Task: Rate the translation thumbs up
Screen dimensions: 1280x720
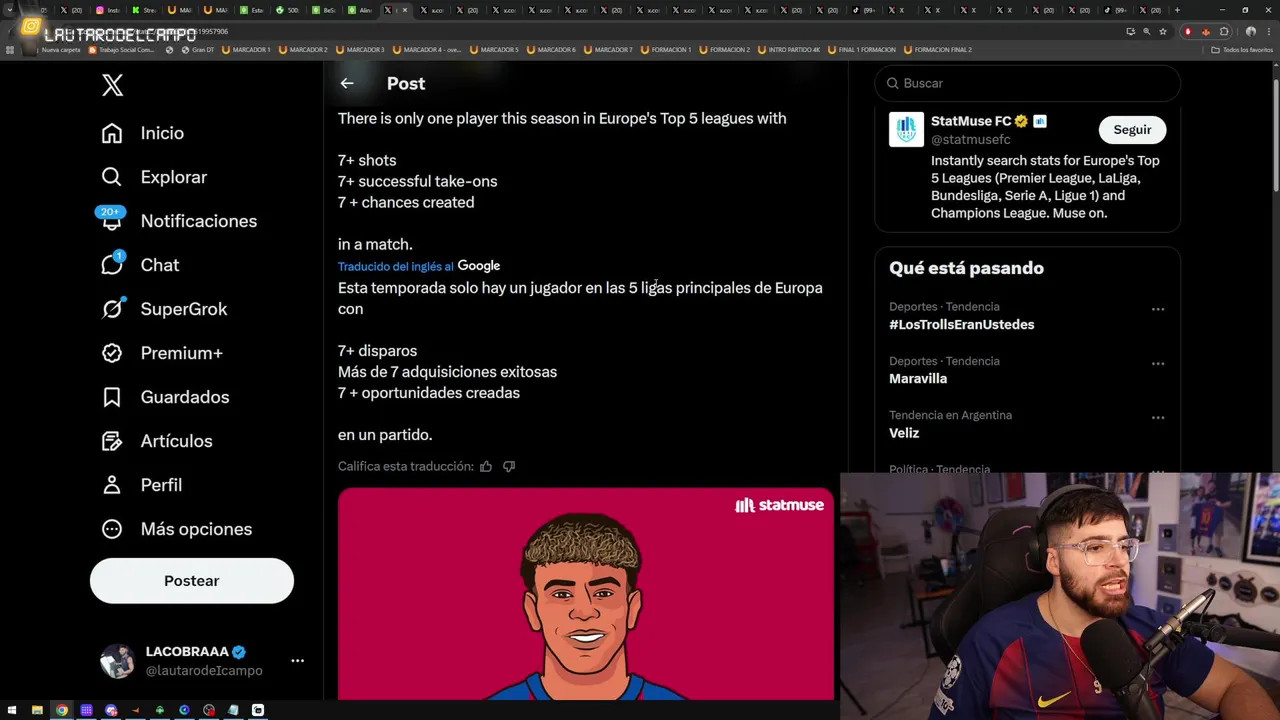Action: [x=486, y=466]
